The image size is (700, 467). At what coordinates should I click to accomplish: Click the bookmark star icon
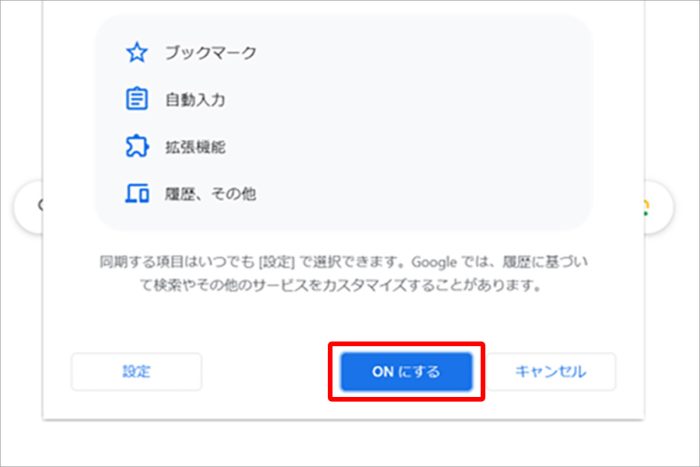[137, 53]
